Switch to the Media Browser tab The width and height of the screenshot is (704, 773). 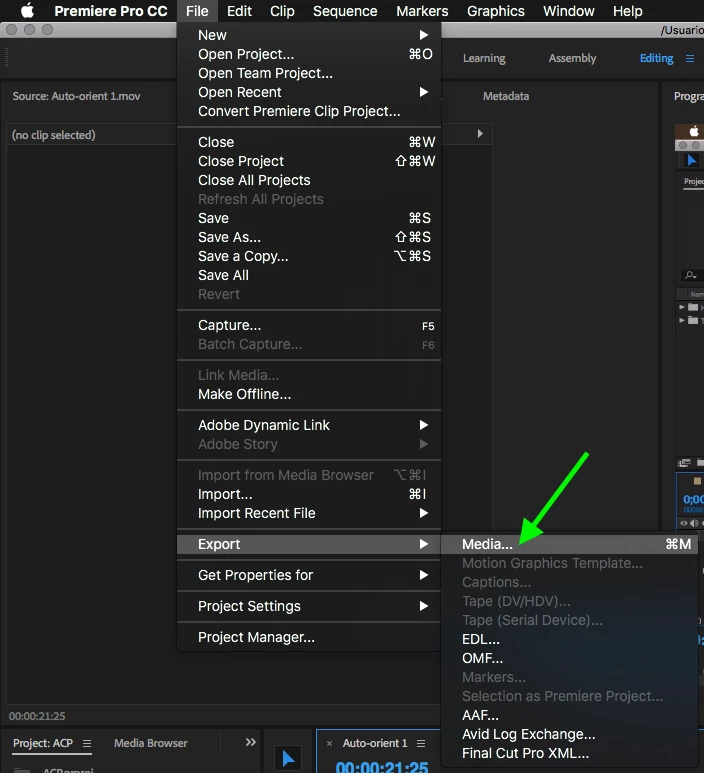tap(151, 743)
